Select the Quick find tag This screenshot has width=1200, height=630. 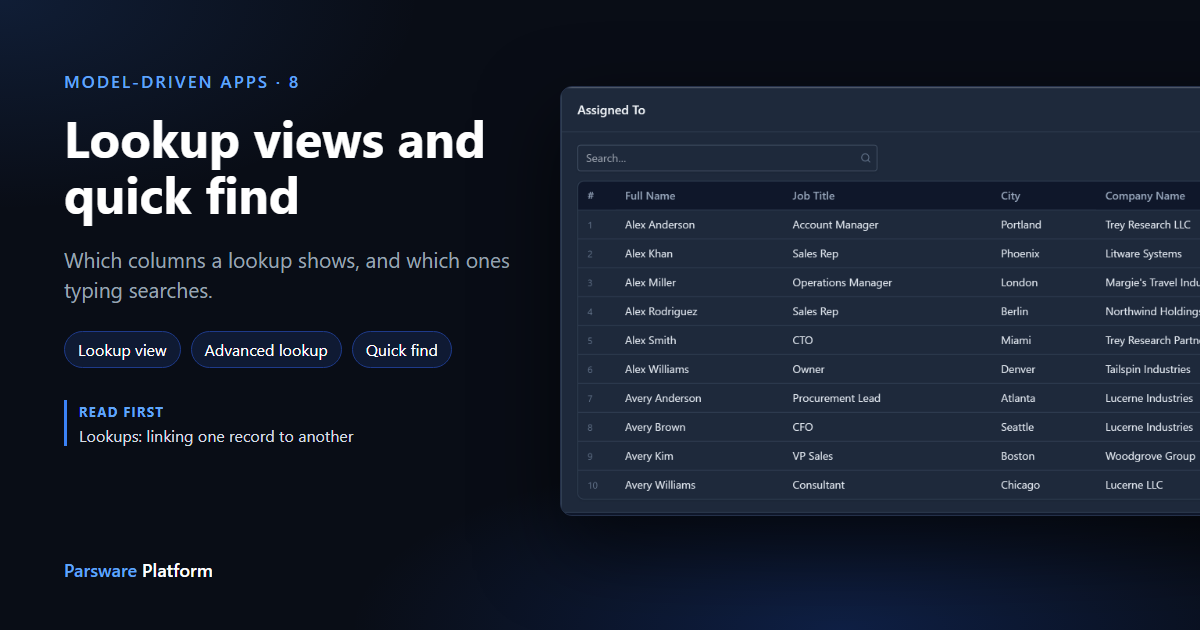[402, 350]
